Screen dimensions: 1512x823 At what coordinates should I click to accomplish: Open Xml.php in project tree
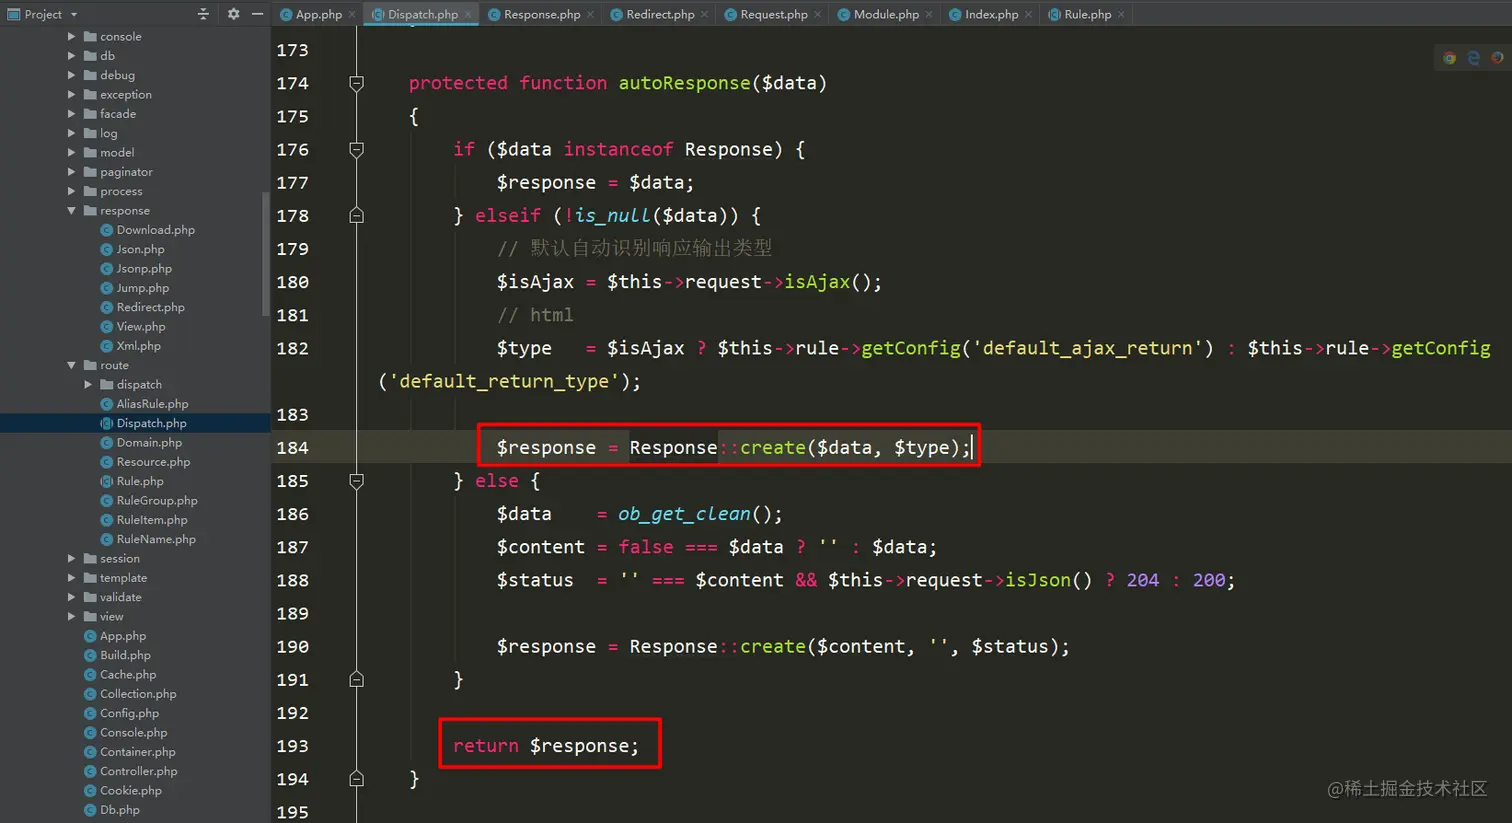(130, 346)
